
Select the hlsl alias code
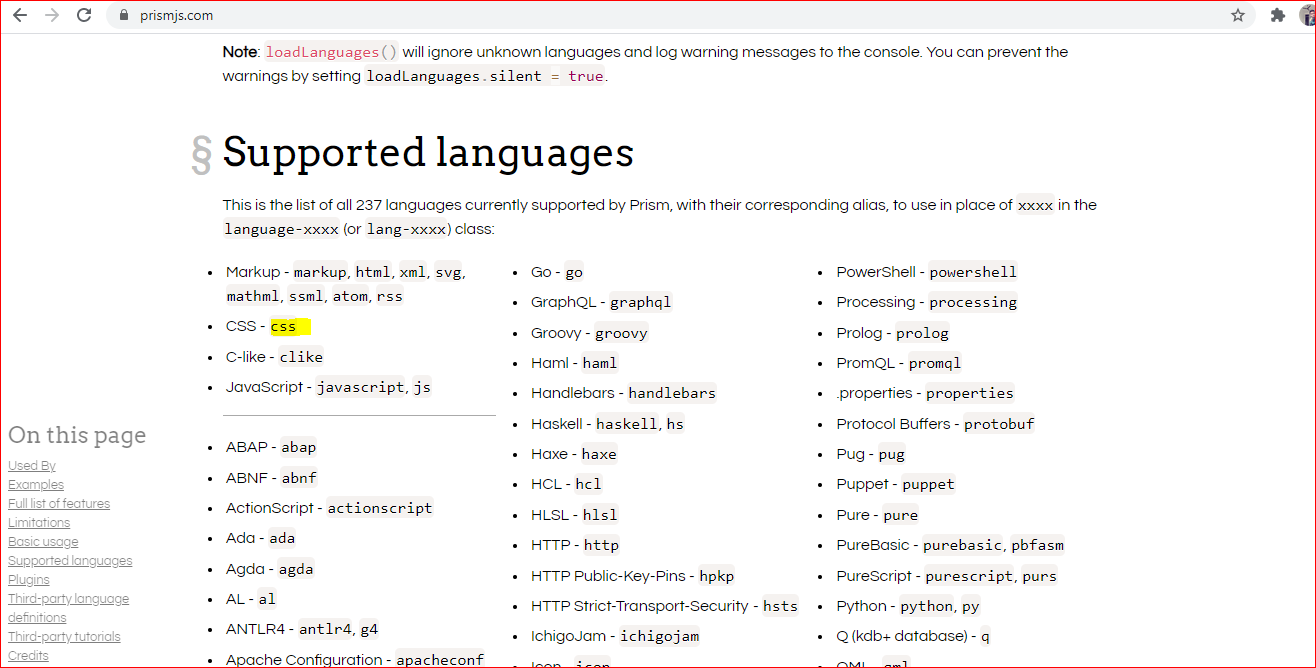pyautogui.click(x=600, y=515)
